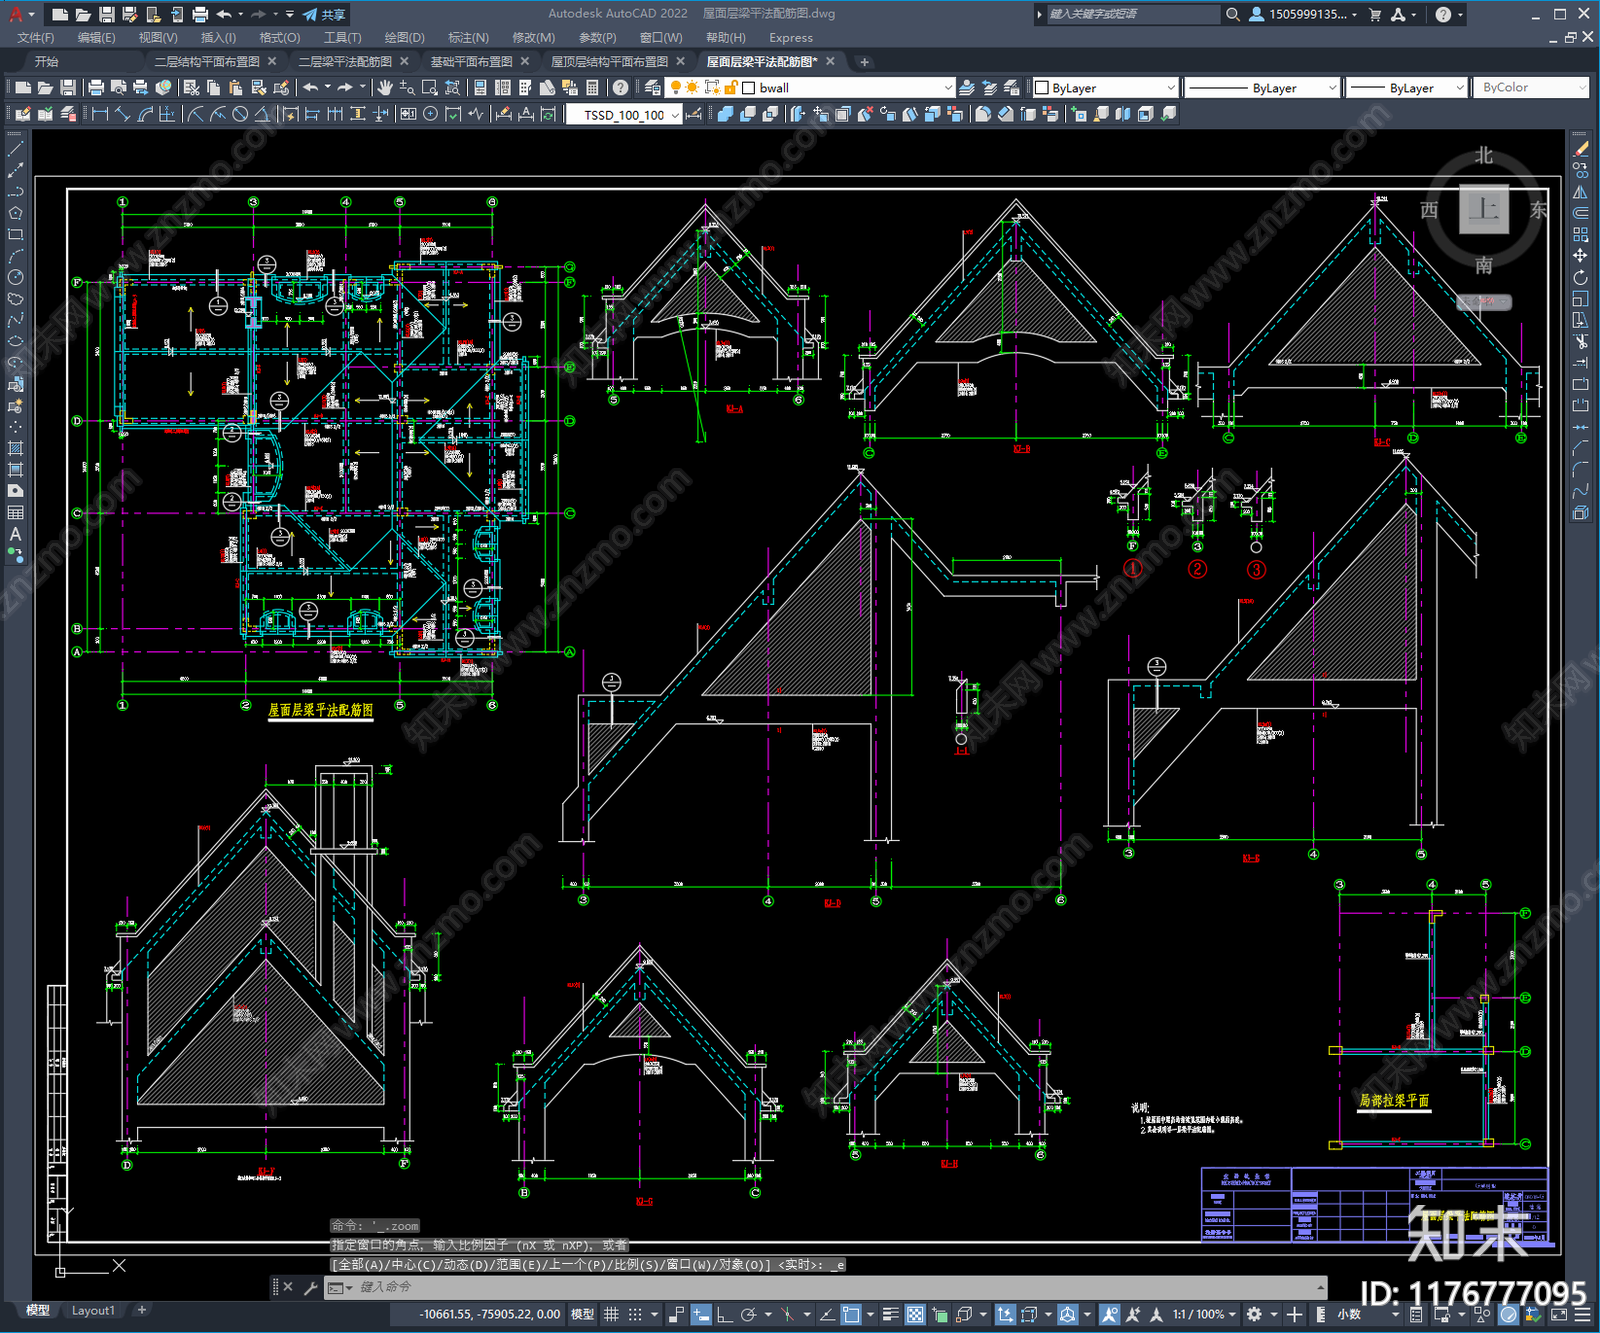
Task: Toggle lineweight display in status bar
Action: point(890,1314)
